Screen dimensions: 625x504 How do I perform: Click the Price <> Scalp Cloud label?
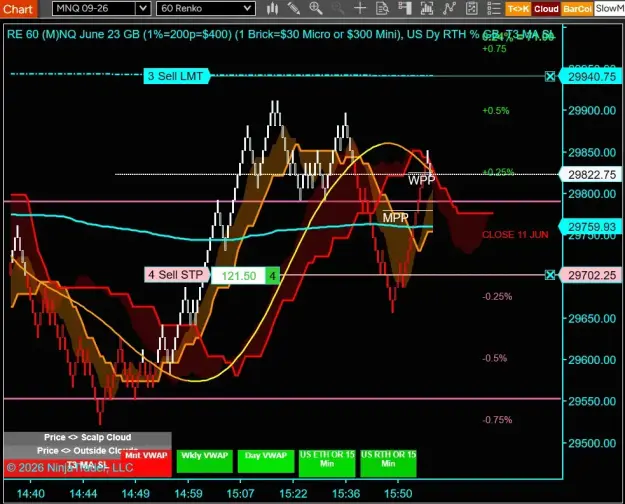[x=88, y=437]
